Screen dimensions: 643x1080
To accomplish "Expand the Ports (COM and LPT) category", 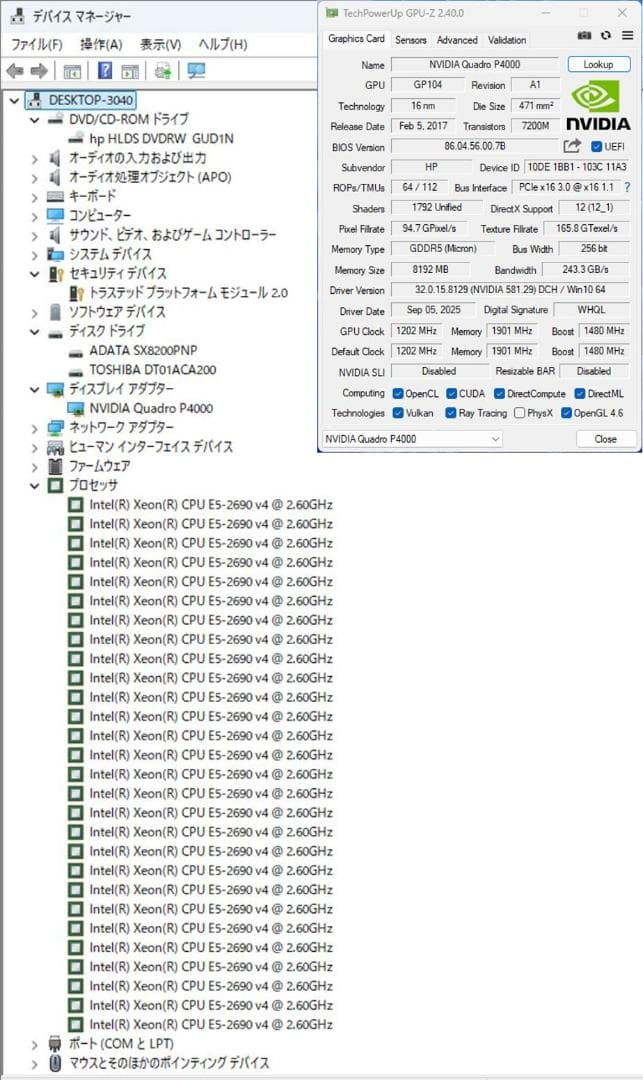I will [x=34, y=1045].
